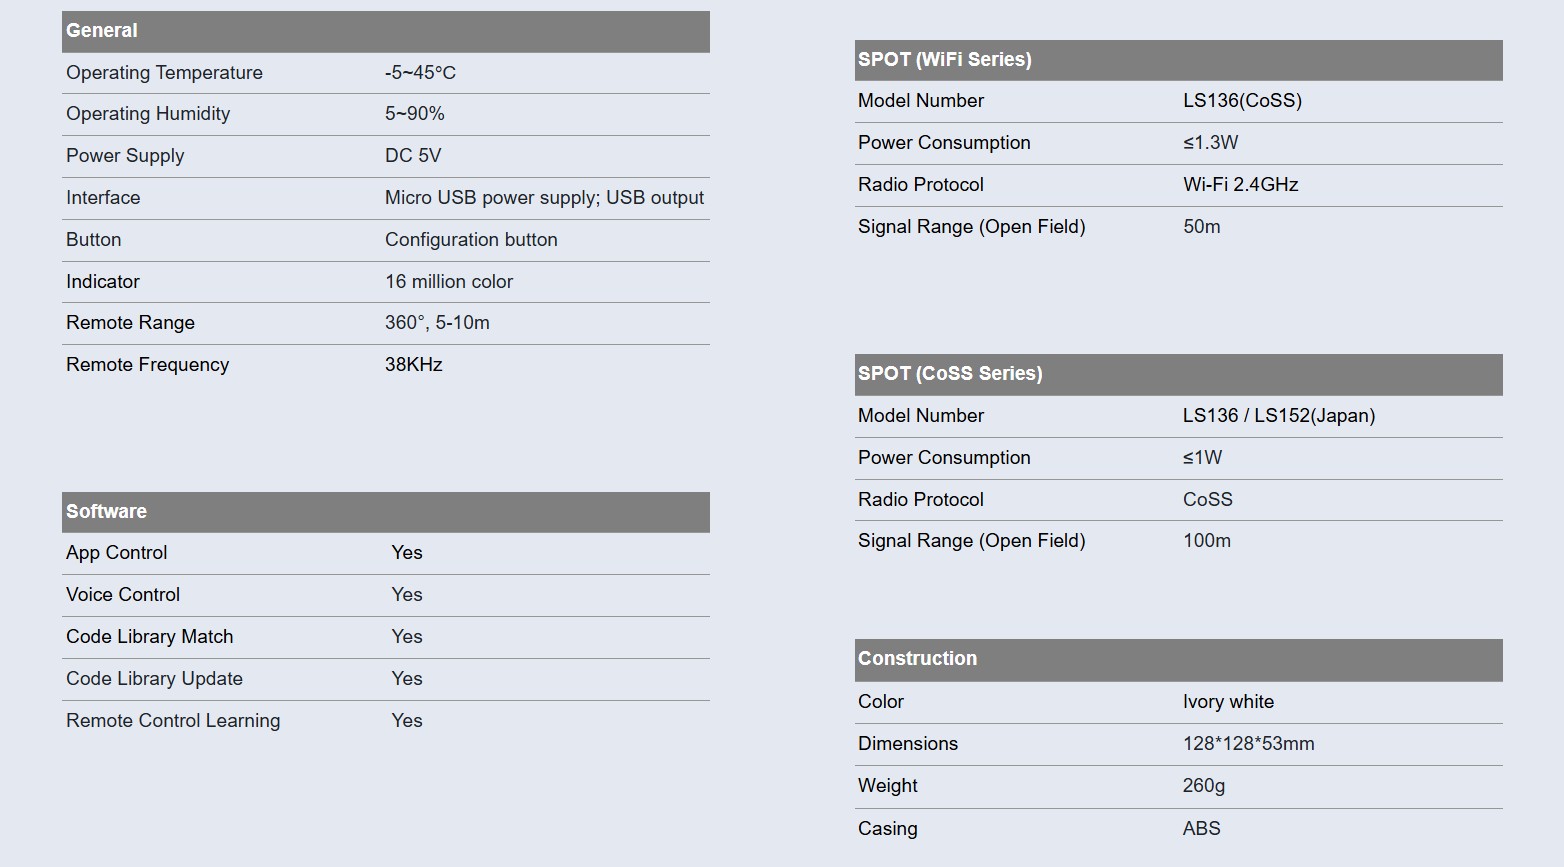Viewport: 1564px width, 867px height.
Task: Click the Remote Frequency 38KHz value
Action: 413,365
